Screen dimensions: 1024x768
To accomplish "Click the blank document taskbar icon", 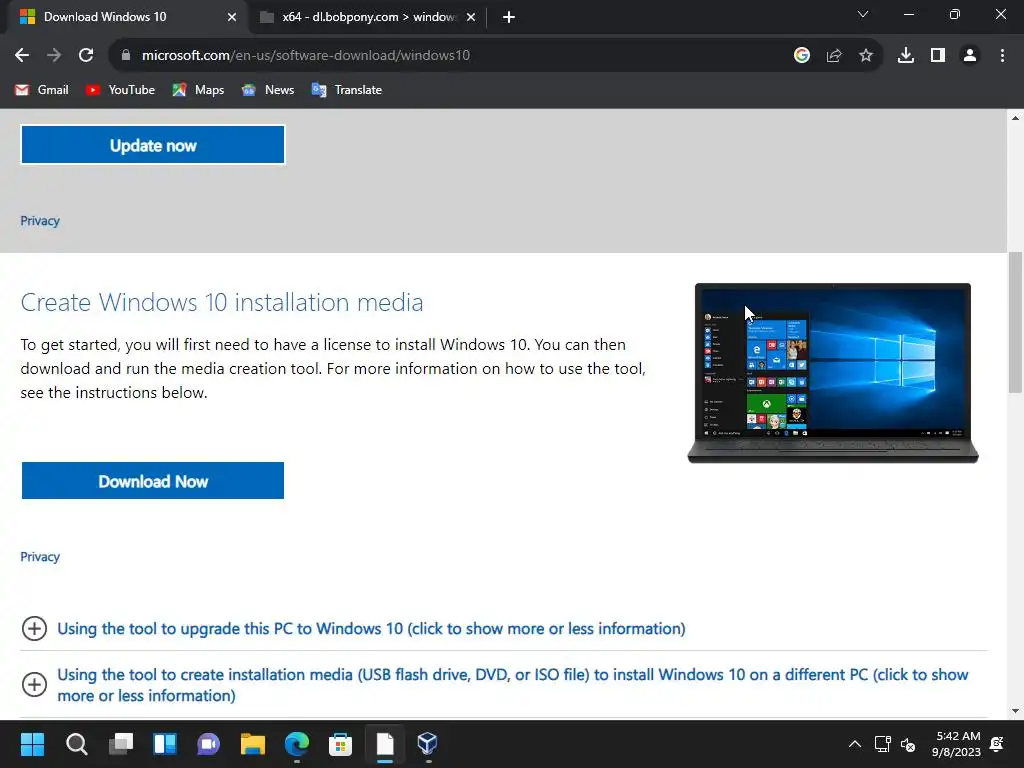I will click(385, 744).
